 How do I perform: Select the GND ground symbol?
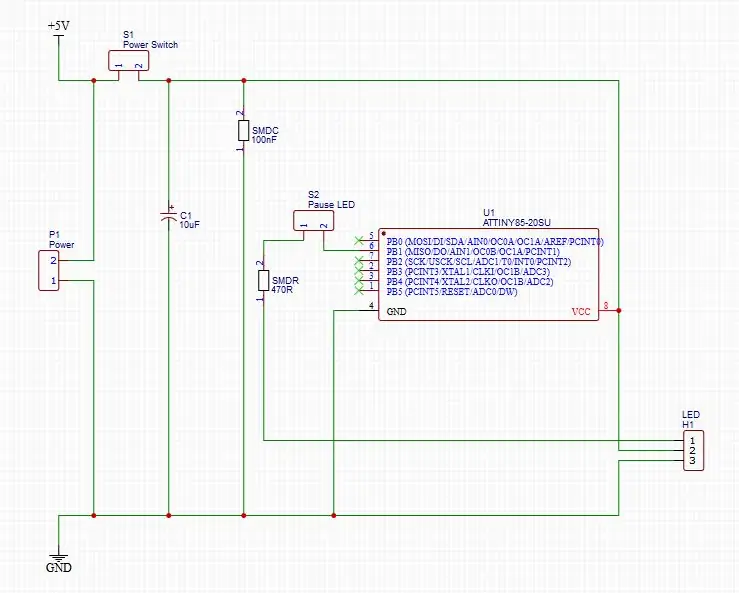pos(59,561)
